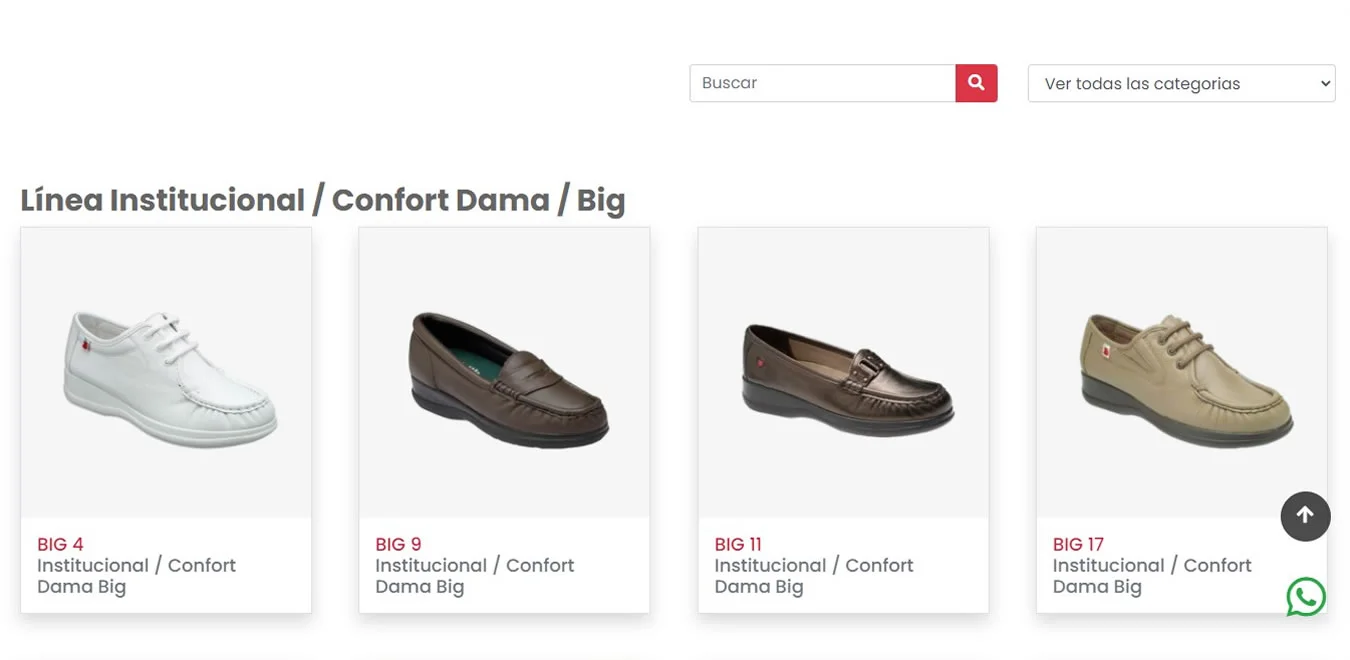This screenshot has width=1350, height=660.
Task: Click the Línea Institucional / Confort Dama heading
Action: [322, 200]
